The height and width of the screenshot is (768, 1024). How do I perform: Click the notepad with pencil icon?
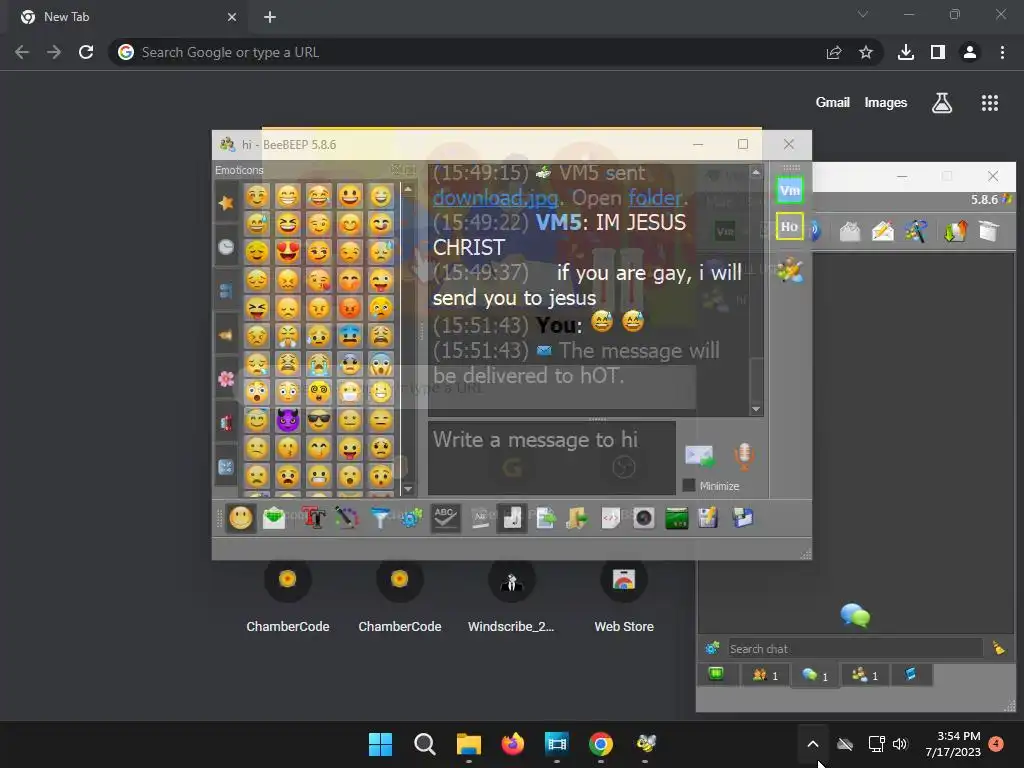(709, 519)
